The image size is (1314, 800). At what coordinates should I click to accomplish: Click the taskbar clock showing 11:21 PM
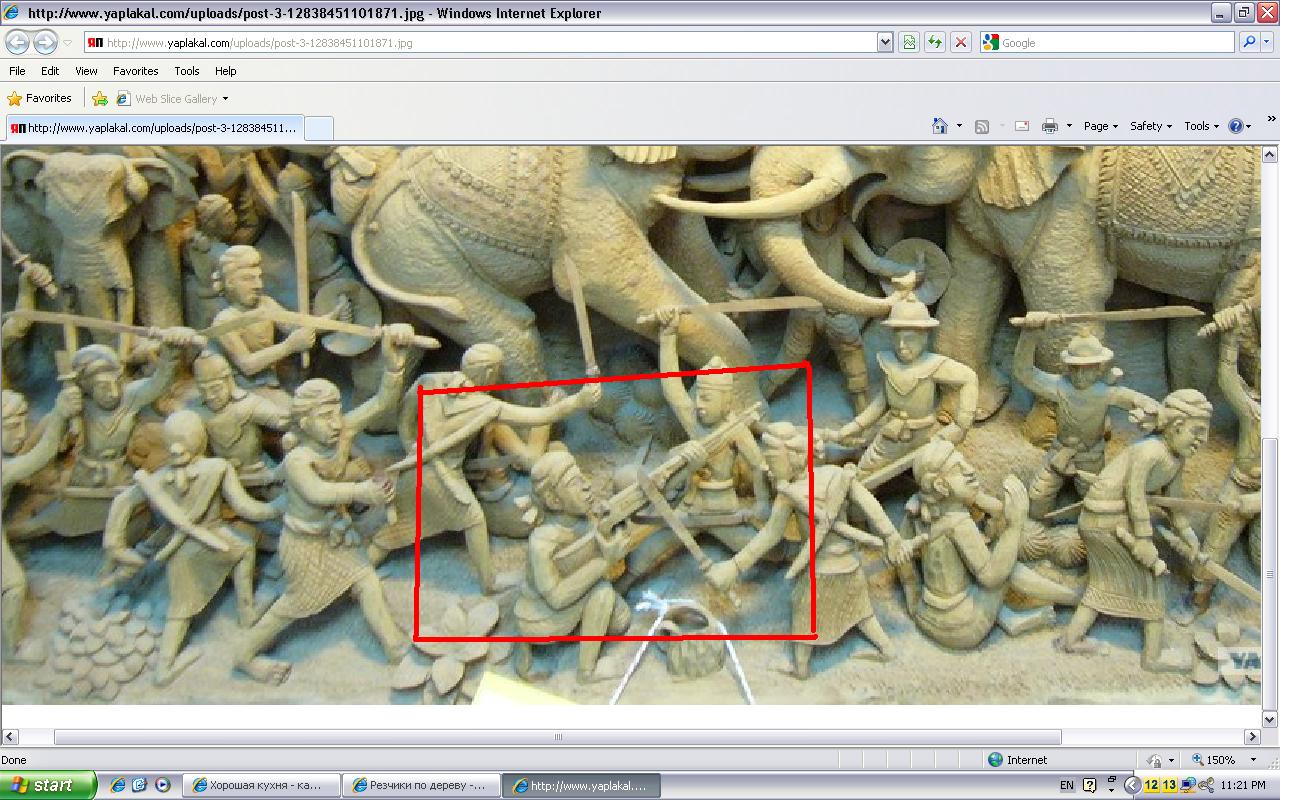(1243, 786)
